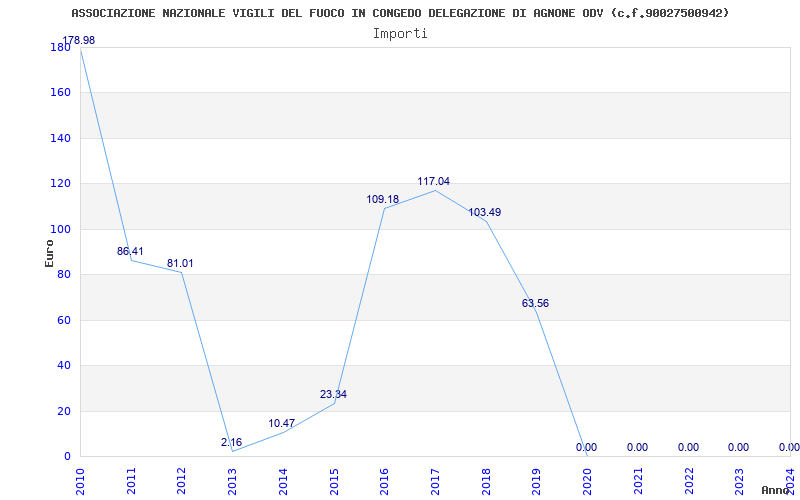Click the 100 tick on Euro axis

pyautogui.click(x=60, y=229)
